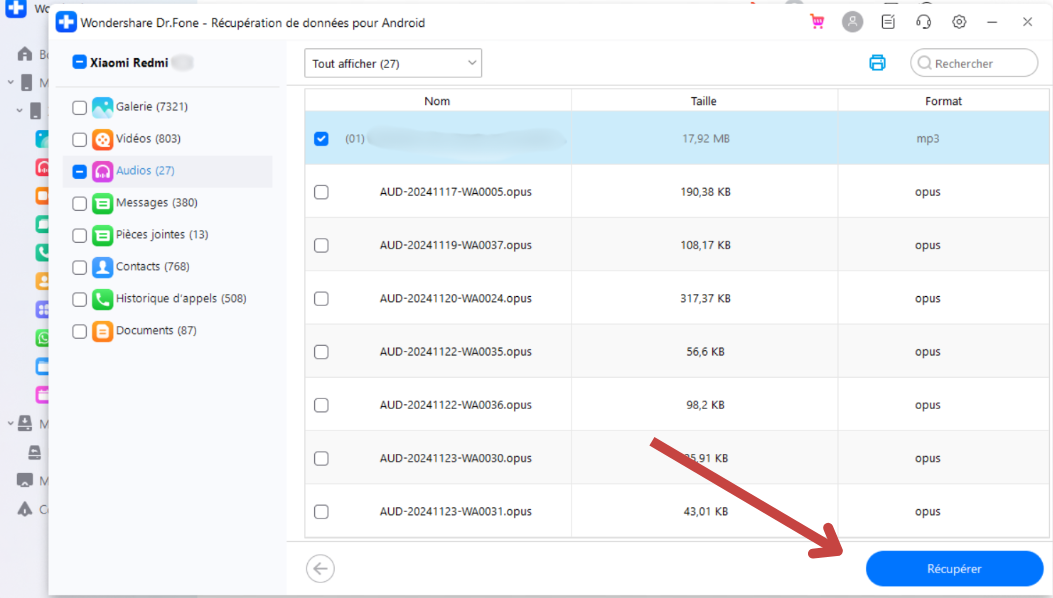Tick the Documents checkbox
The width and height of the screenshot is (1053, 598).
(x=79, y=331)
